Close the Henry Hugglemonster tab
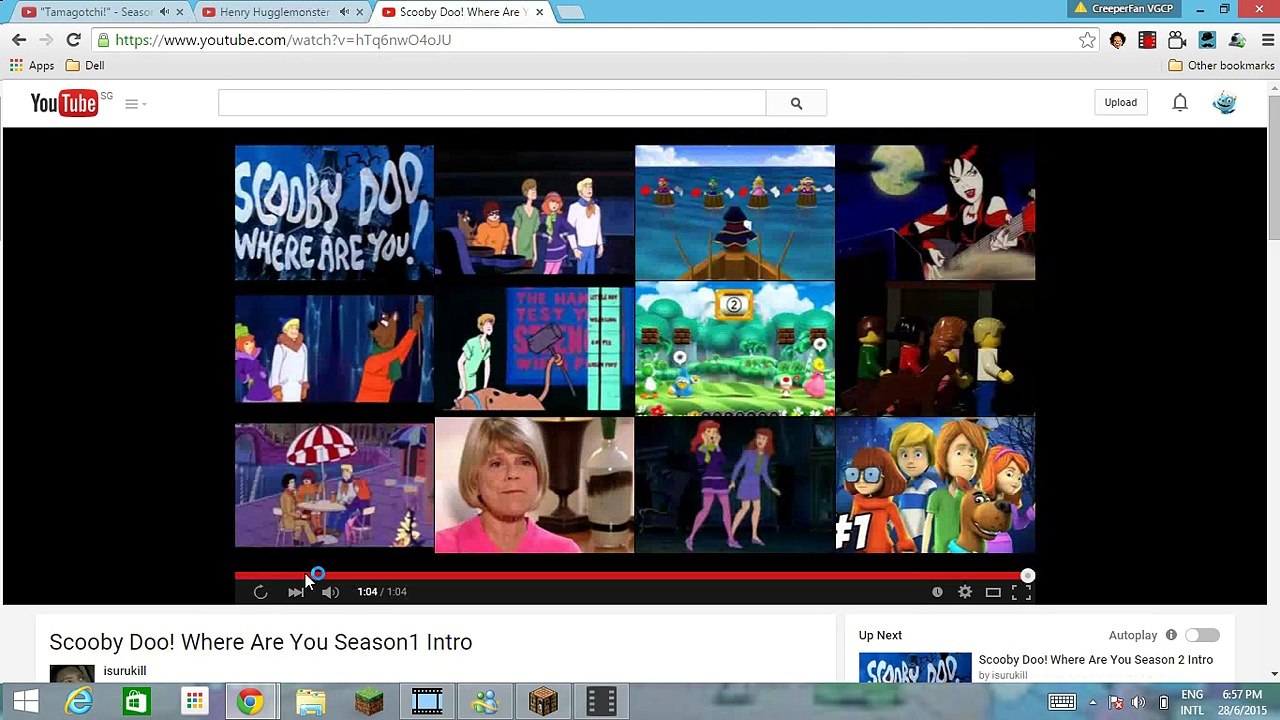1280x720 pixels. 360,12
